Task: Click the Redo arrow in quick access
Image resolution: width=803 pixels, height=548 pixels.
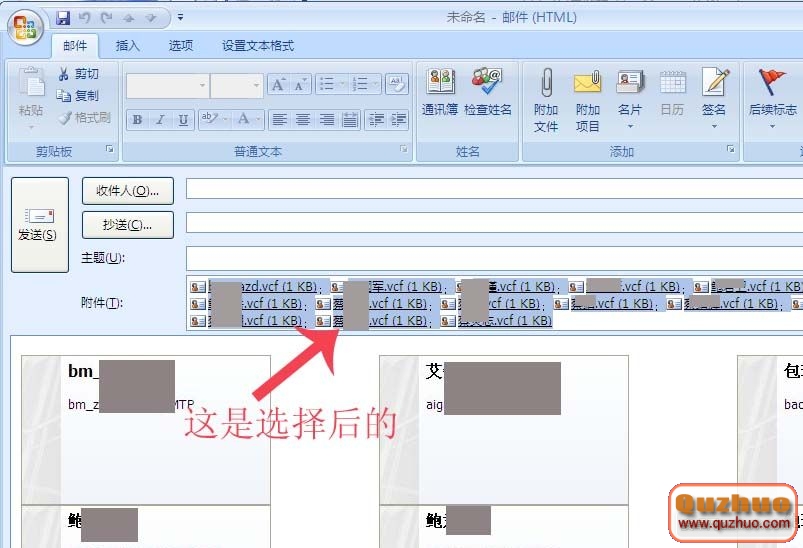Action: point(107,18)
